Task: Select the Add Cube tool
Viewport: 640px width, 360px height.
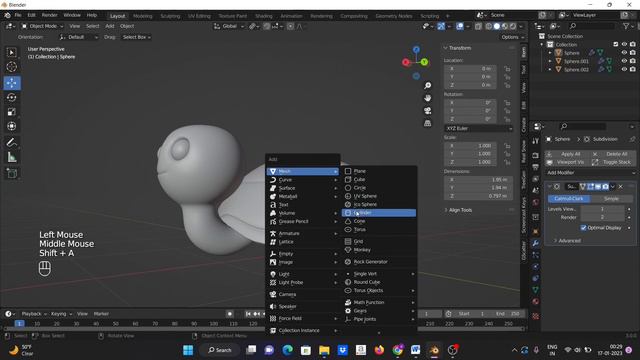Action: [12, 173]
